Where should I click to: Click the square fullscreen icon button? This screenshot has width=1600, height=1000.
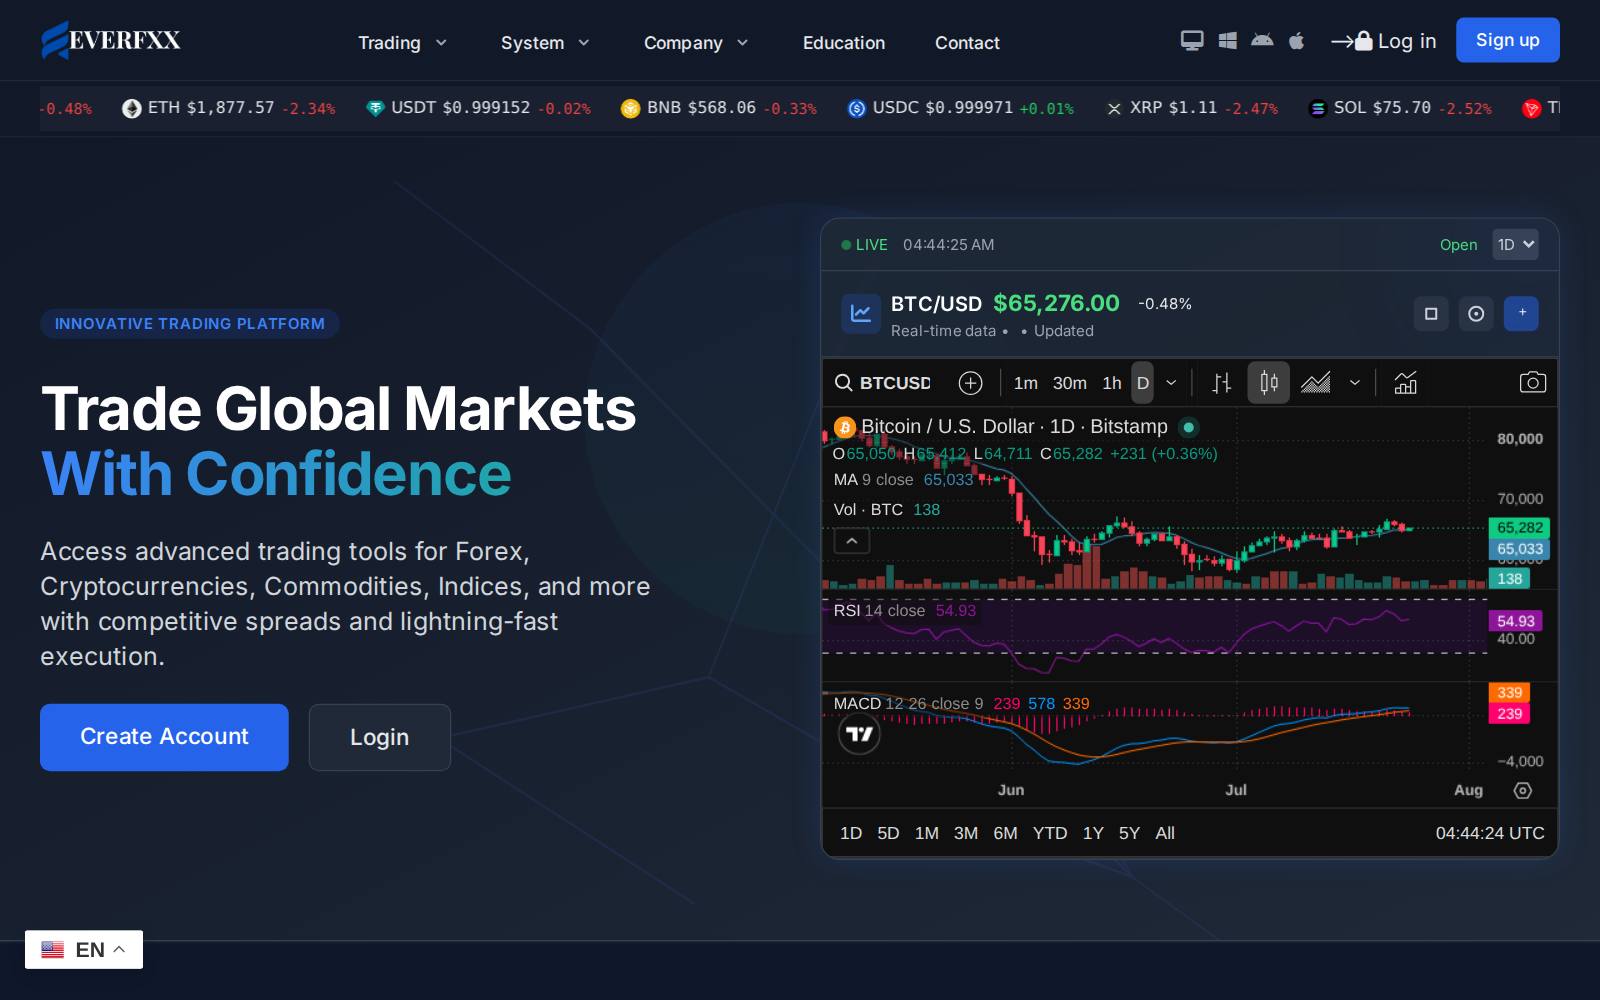(x=1431, y=313)
